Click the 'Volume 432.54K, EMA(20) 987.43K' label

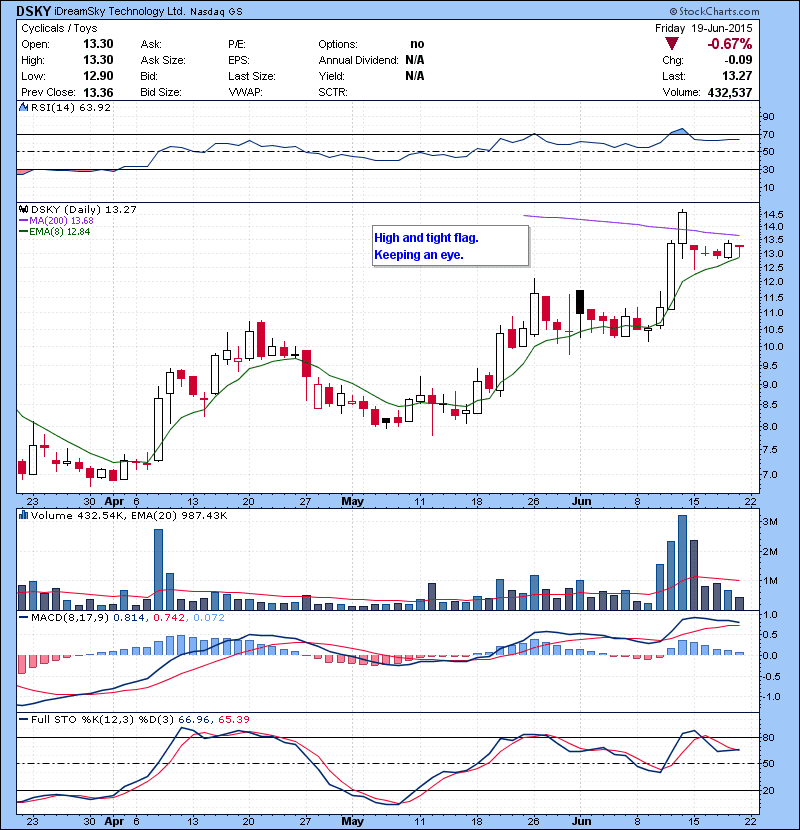coord(129,515)
